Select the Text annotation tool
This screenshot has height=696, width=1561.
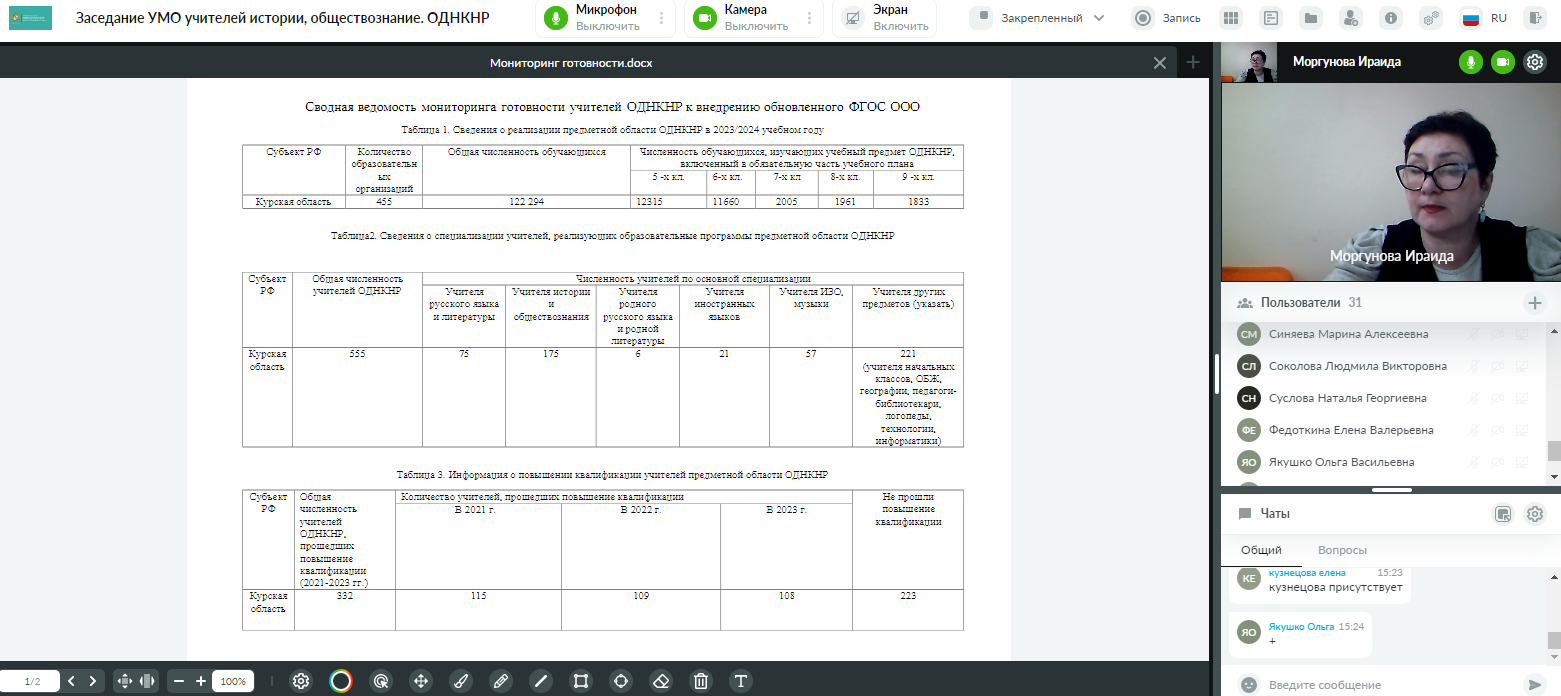pos(741,681)
